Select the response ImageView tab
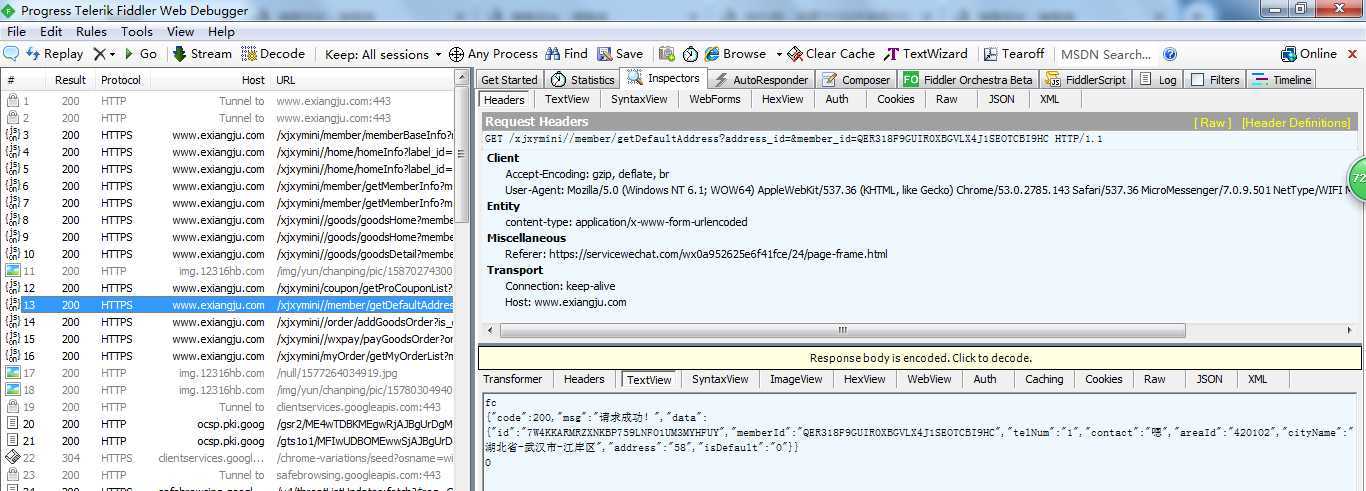The width and height of the screenshot is (1366, 491). tap(796, 379)
